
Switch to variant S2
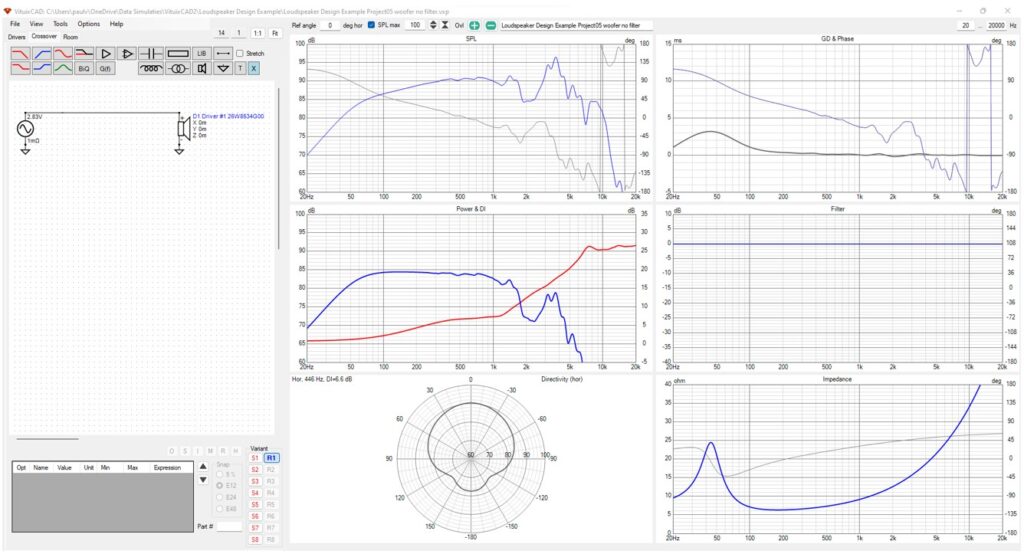click(x=255, y=470)
